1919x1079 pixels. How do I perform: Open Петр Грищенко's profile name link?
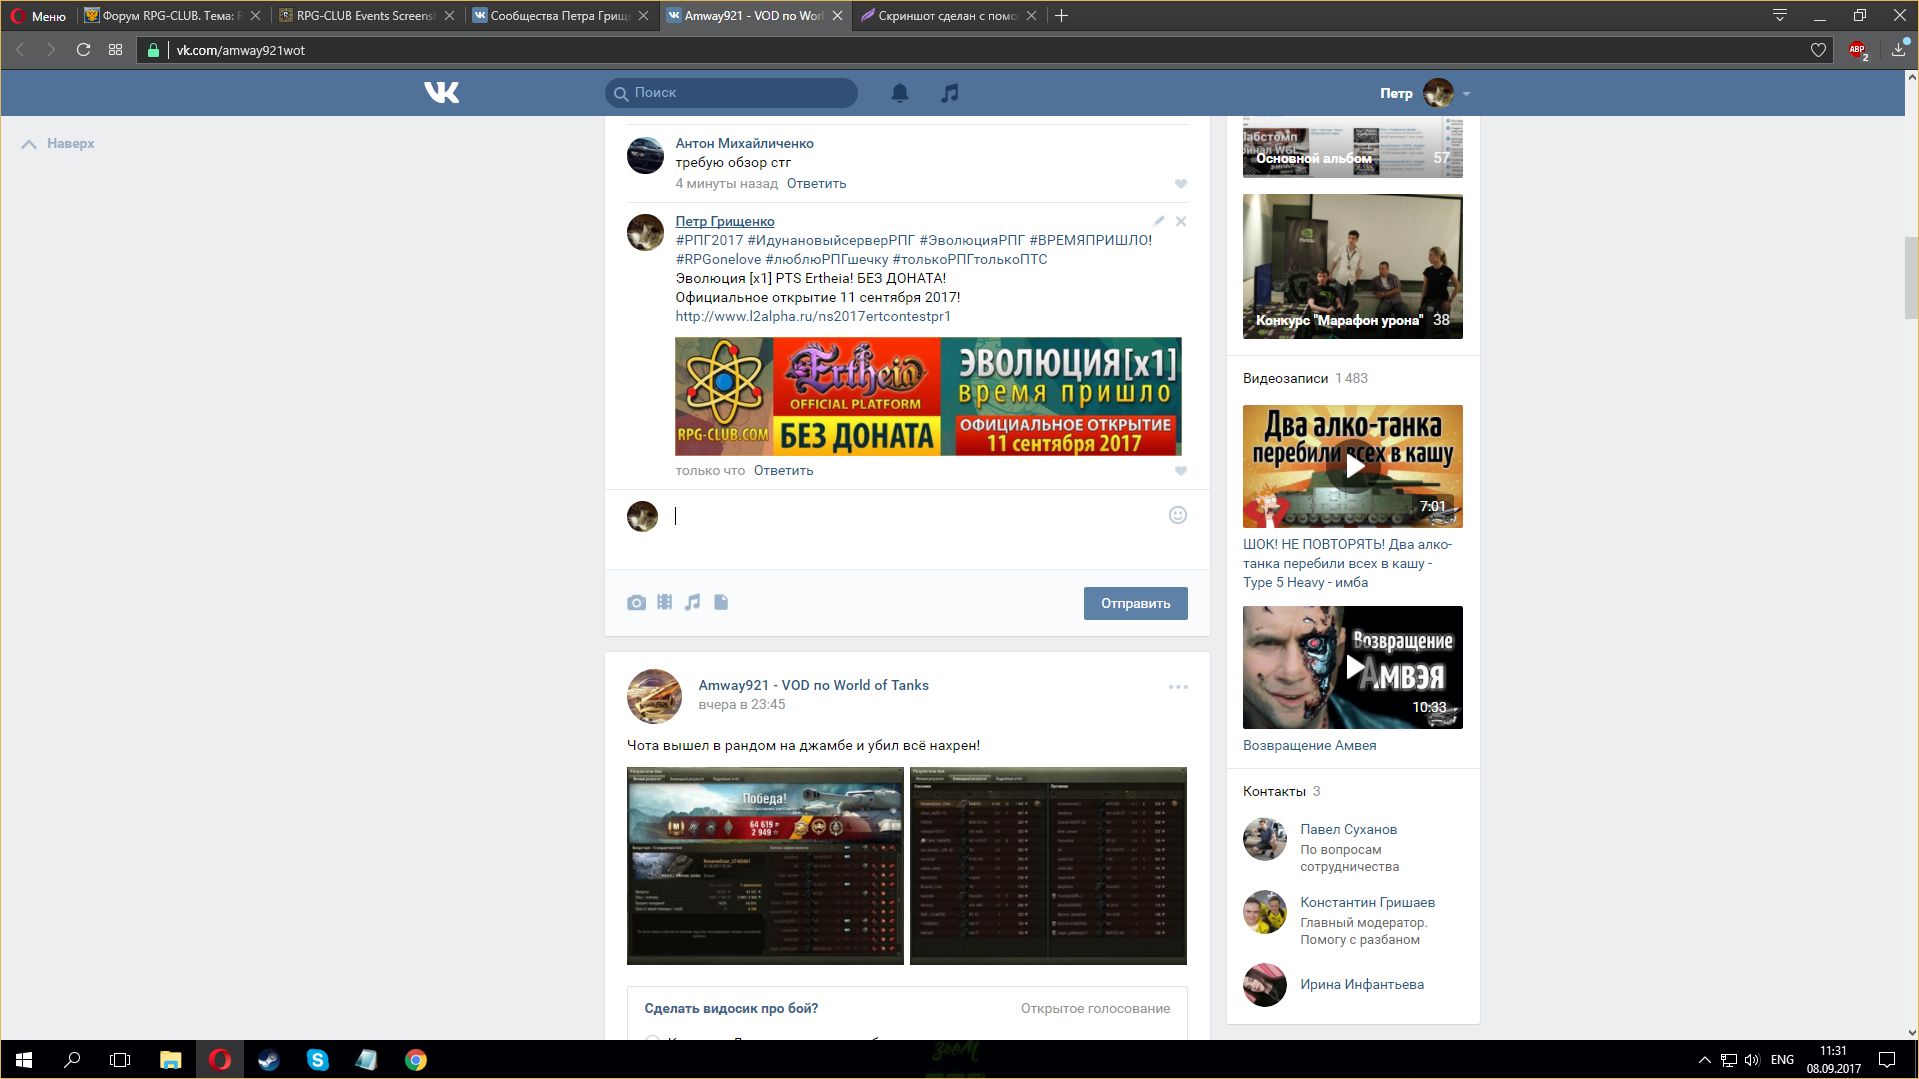click(724, 222)
